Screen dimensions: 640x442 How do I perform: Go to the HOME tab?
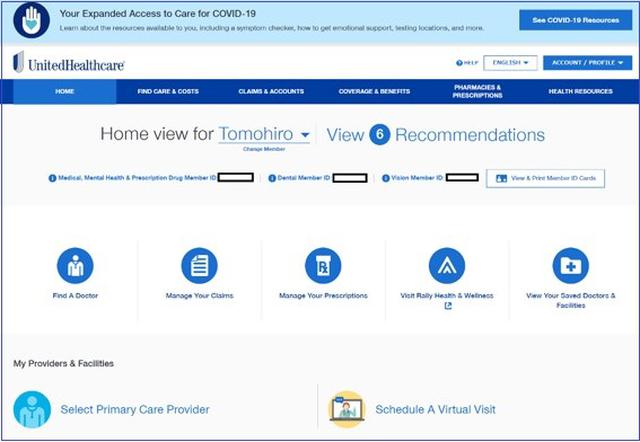tap(64, 91)
